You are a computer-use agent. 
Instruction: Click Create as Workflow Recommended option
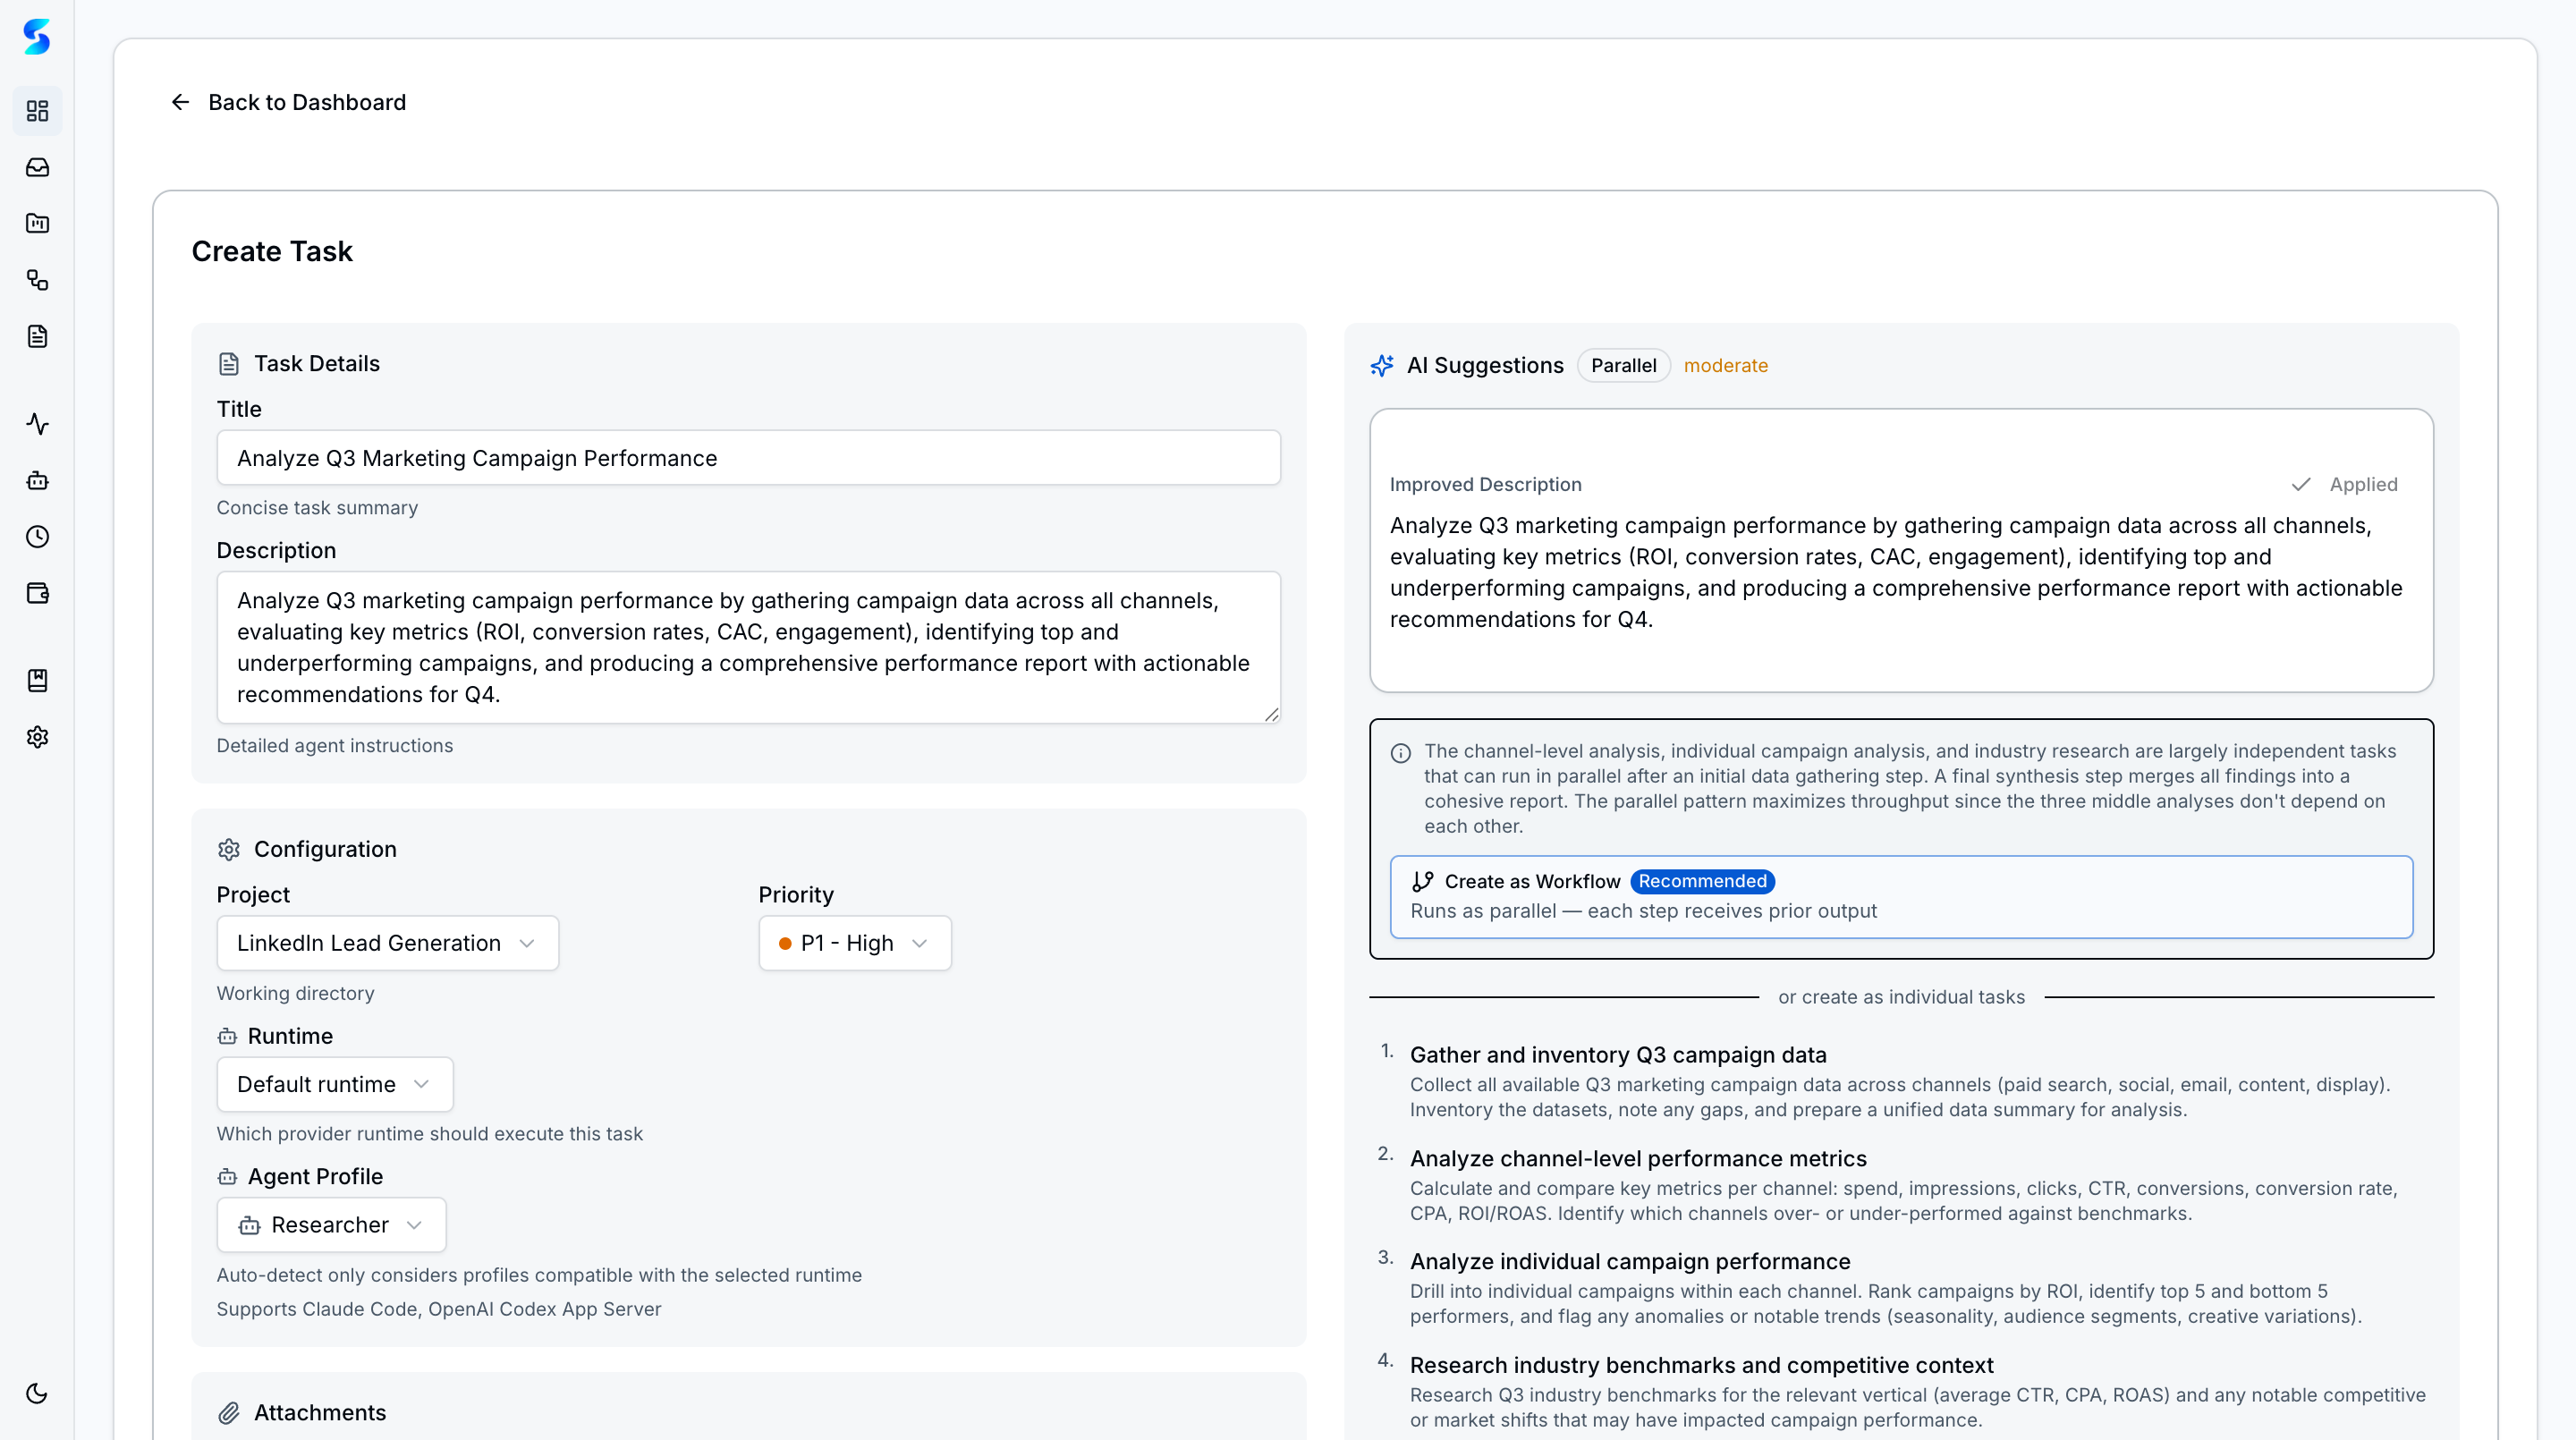pyautogui.click(x=1900, y=895)
